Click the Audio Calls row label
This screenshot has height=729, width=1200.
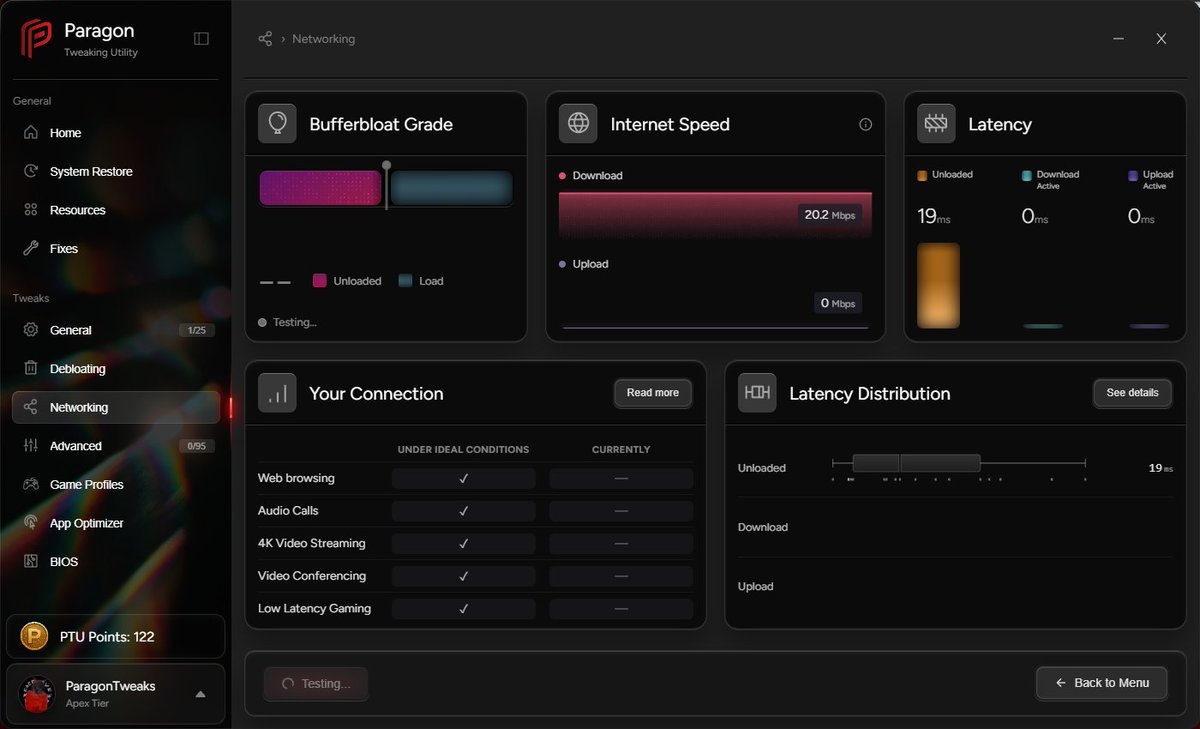coord(288,511)
